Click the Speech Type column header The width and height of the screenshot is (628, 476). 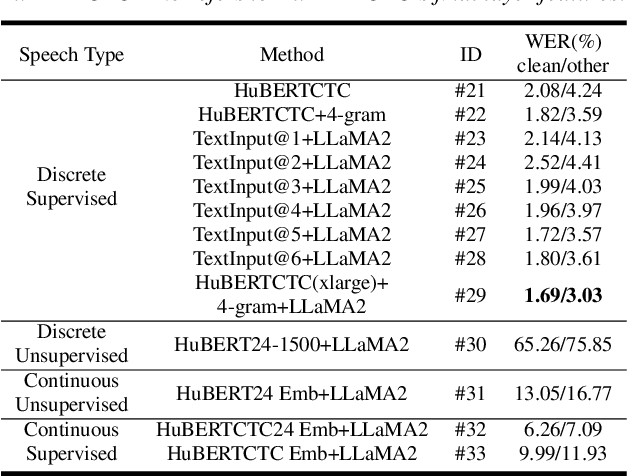(72, 54)
